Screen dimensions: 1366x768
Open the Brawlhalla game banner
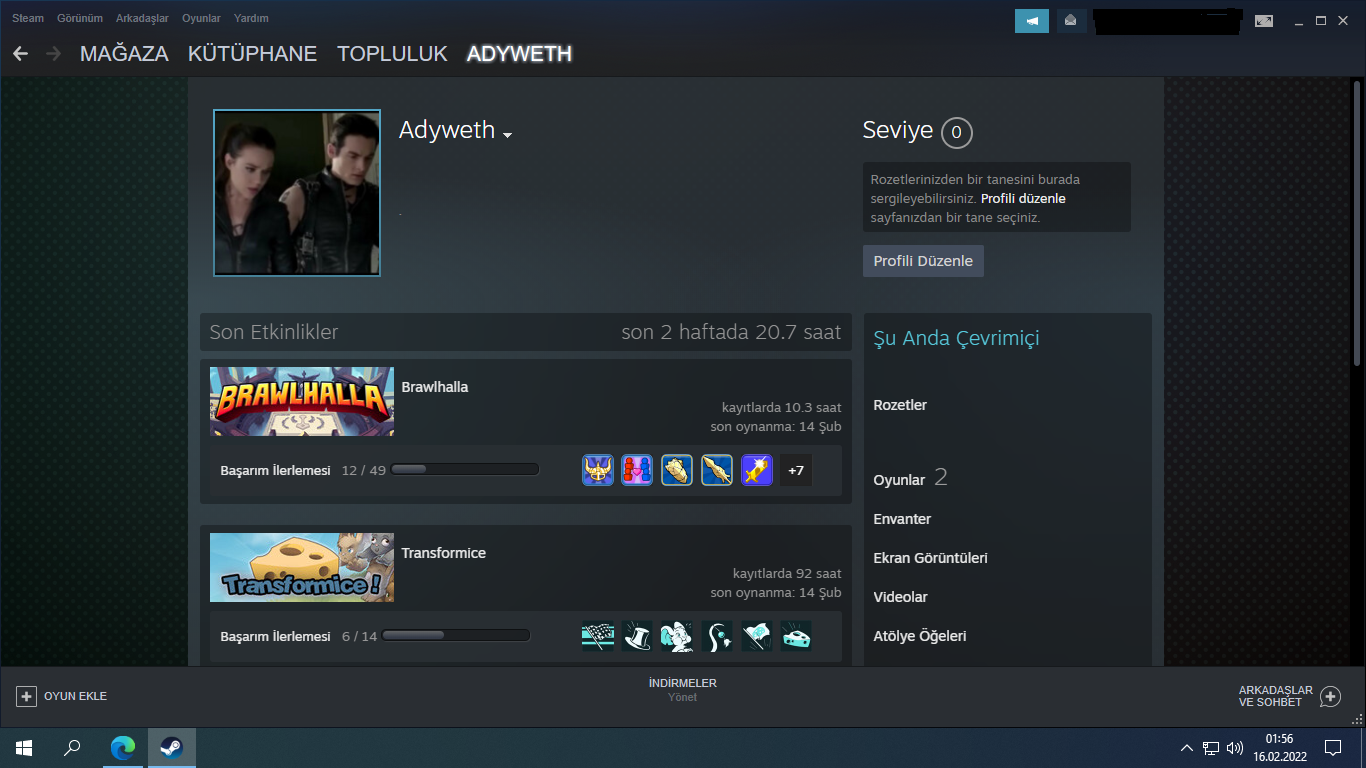302,401
